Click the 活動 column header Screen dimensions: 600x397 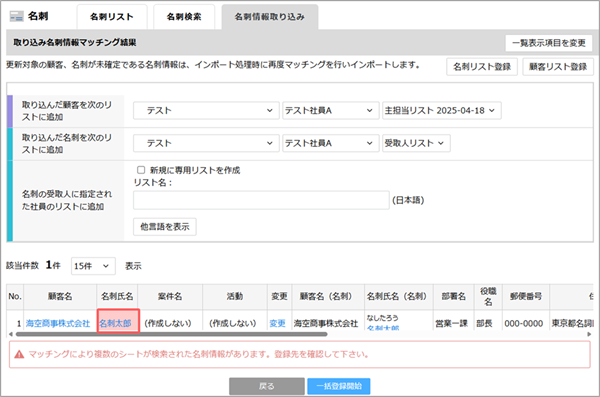coord(235,297)
